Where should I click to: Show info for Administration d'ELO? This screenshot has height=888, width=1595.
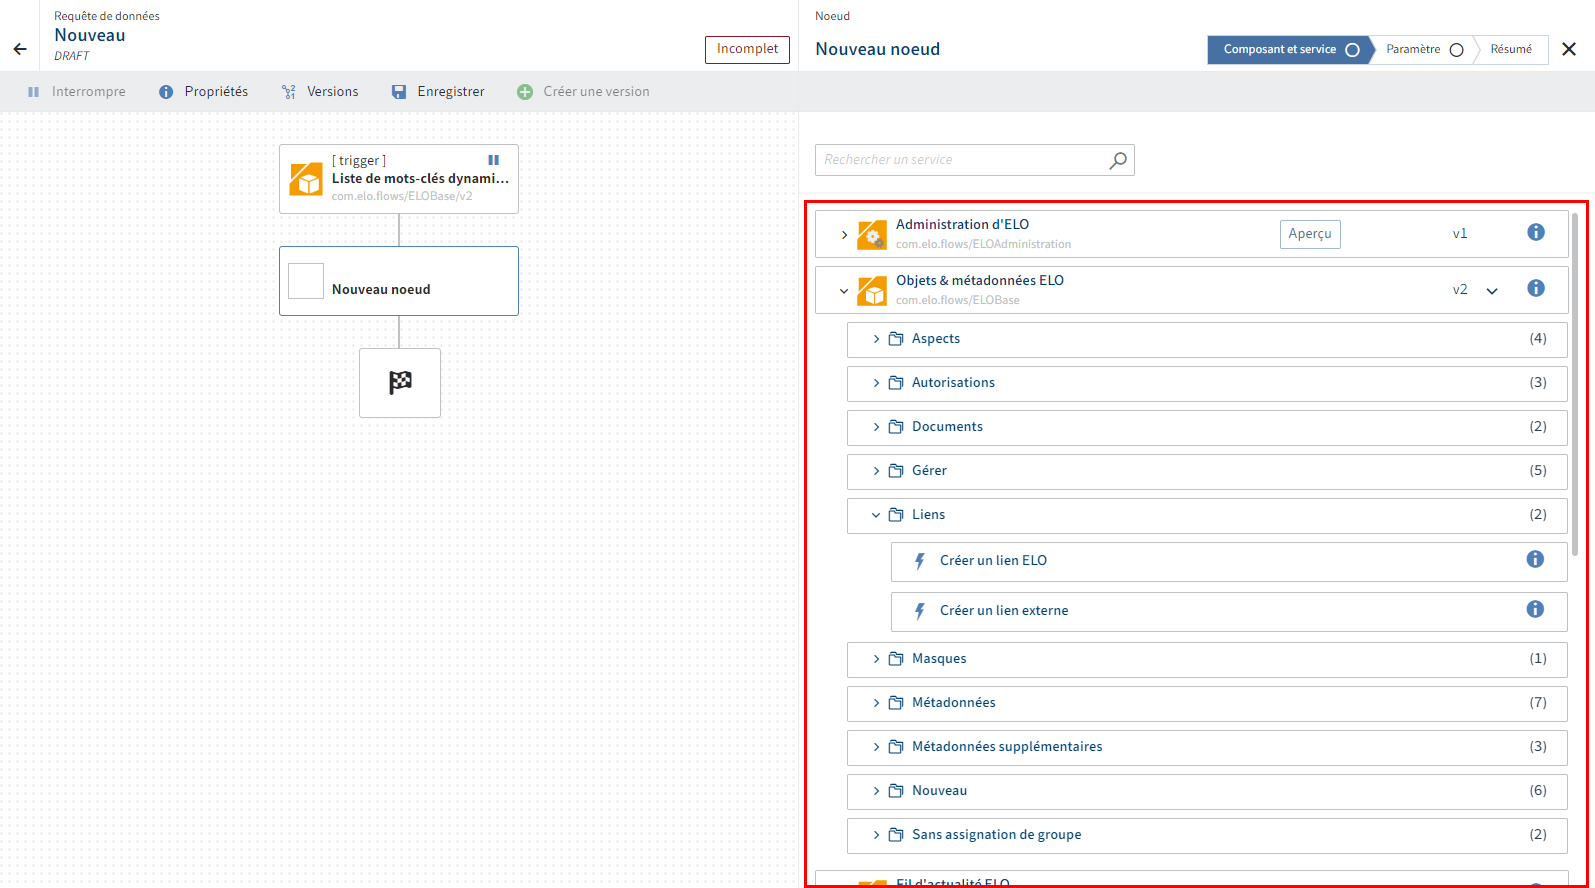coord(1536,232)
